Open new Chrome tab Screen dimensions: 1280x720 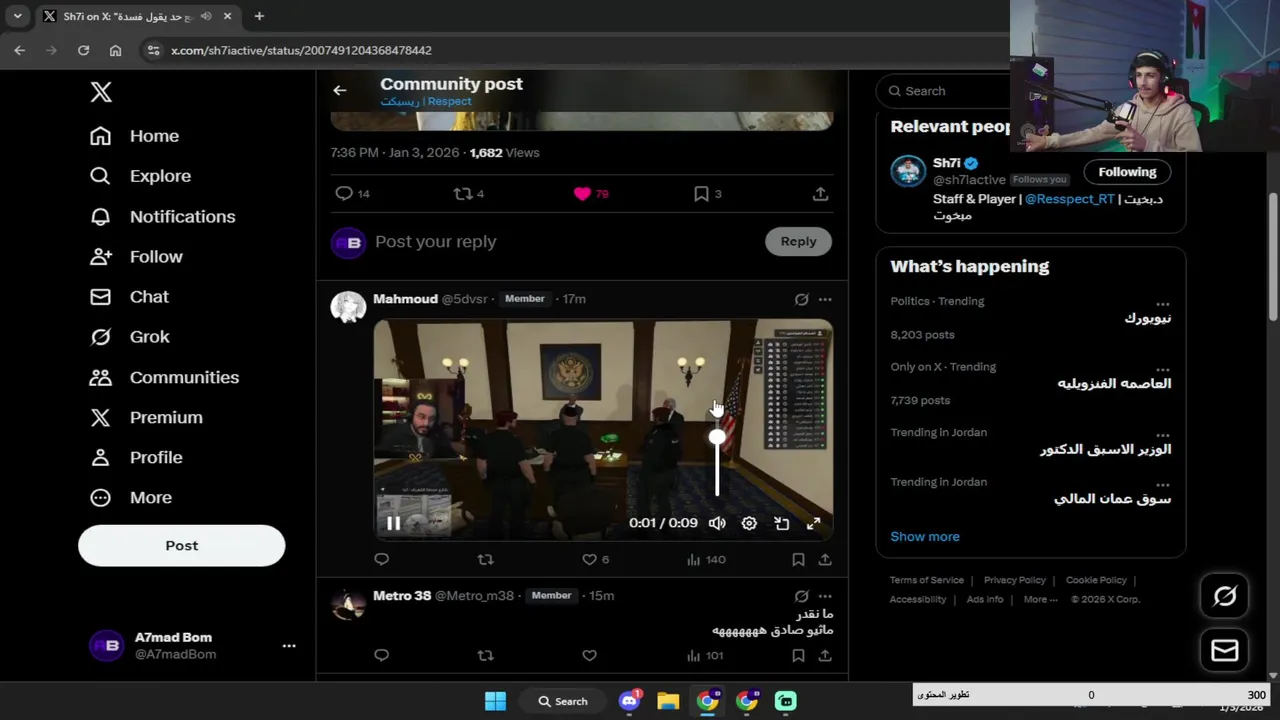[x=259, y=16]
